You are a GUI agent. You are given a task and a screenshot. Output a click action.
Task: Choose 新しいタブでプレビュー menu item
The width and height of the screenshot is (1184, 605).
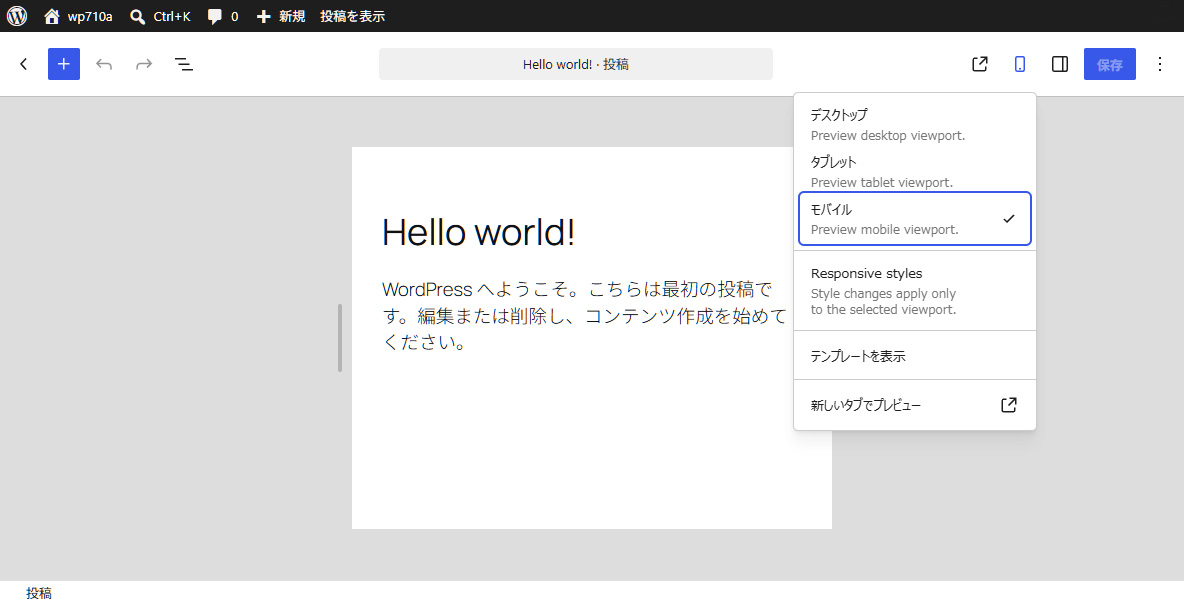tap(915, 405)
